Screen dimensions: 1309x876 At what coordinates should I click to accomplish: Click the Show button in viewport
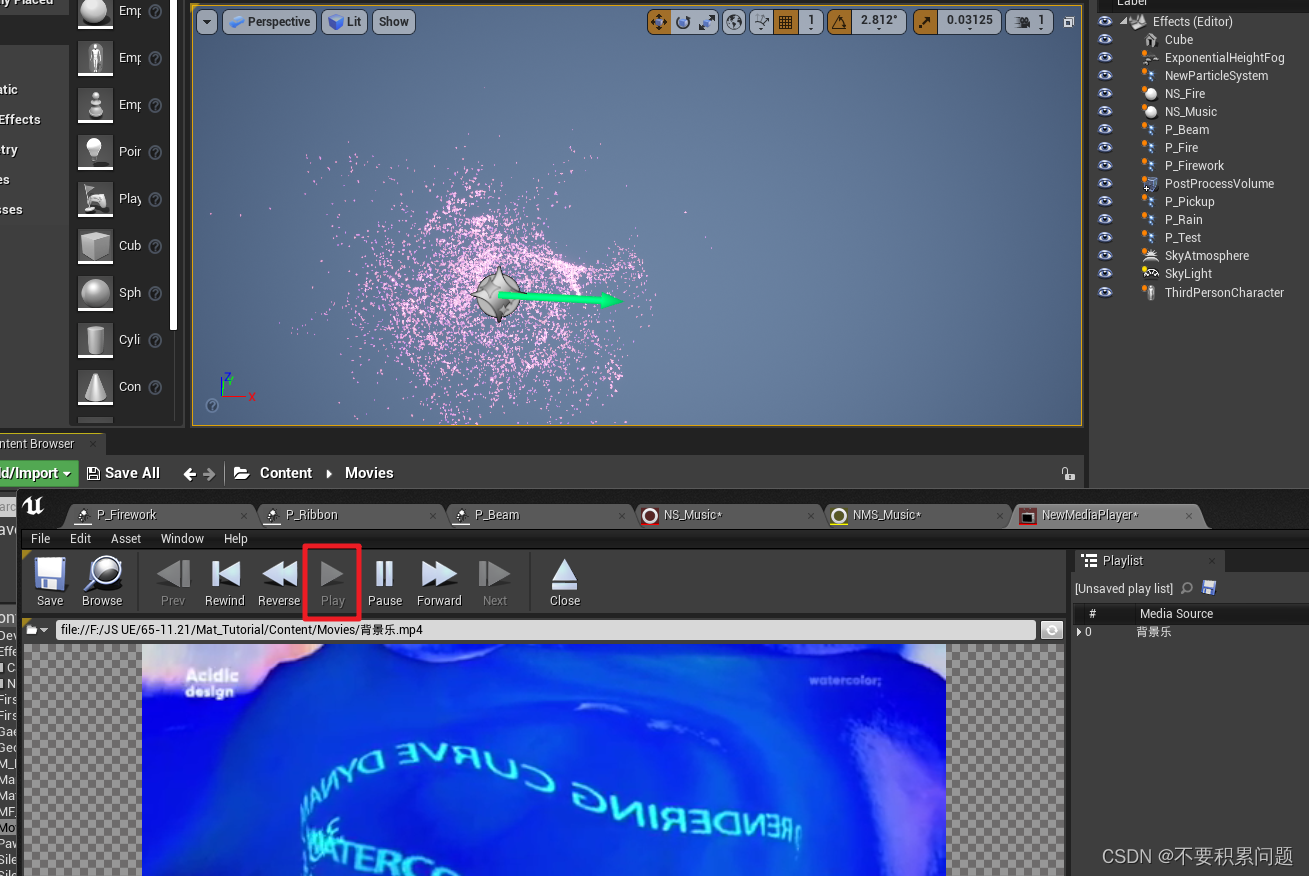[394, 22]
